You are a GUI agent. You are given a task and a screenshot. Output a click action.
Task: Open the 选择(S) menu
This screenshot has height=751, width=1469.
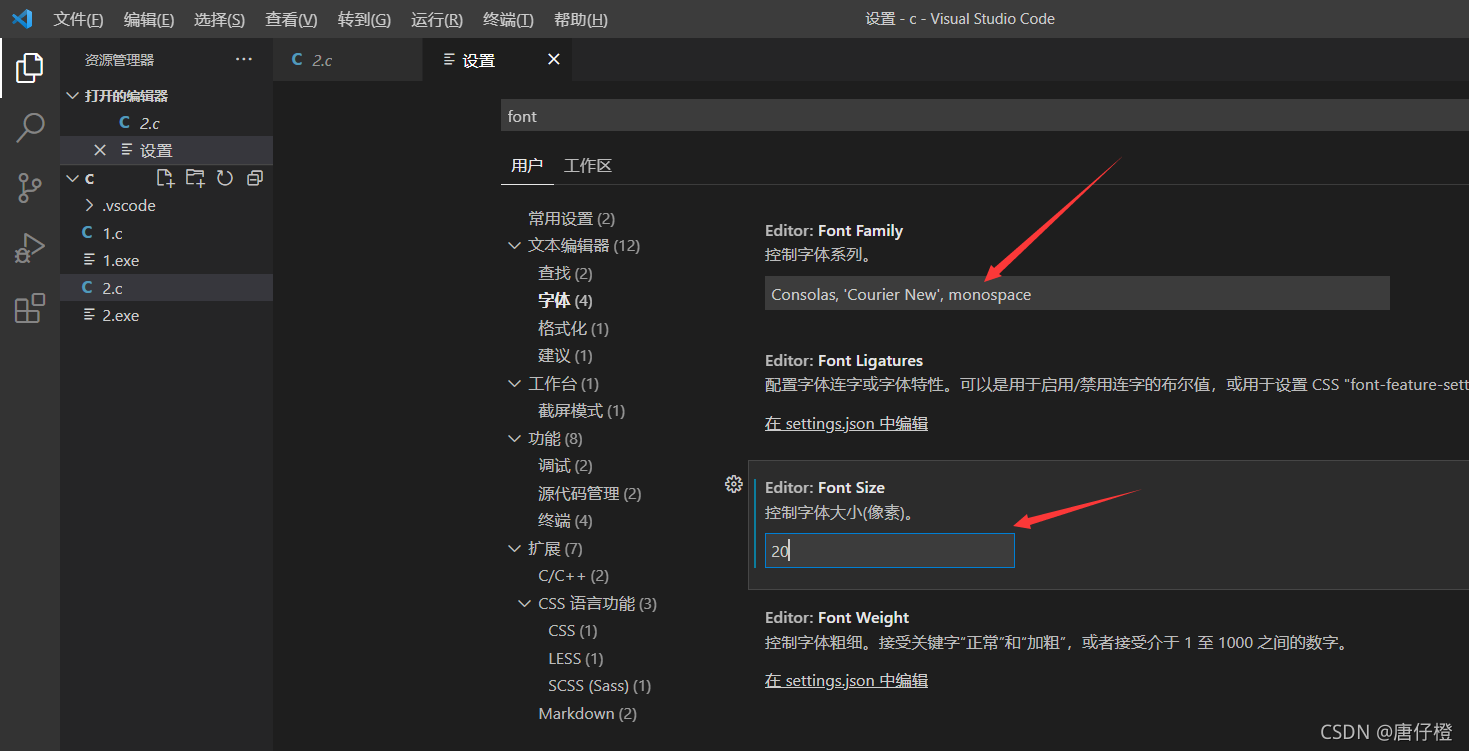(x=219, y=20)
